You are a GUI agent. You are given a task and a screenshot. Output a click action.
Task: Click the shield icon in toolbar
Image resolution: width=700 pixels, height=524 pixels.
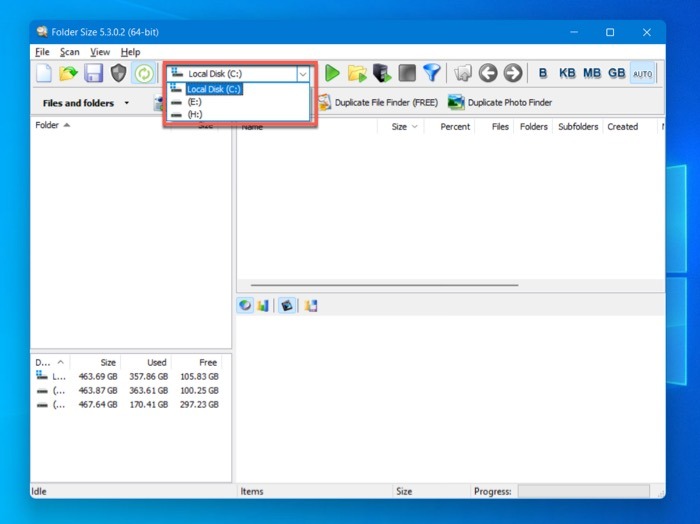[x=119, y=73]
